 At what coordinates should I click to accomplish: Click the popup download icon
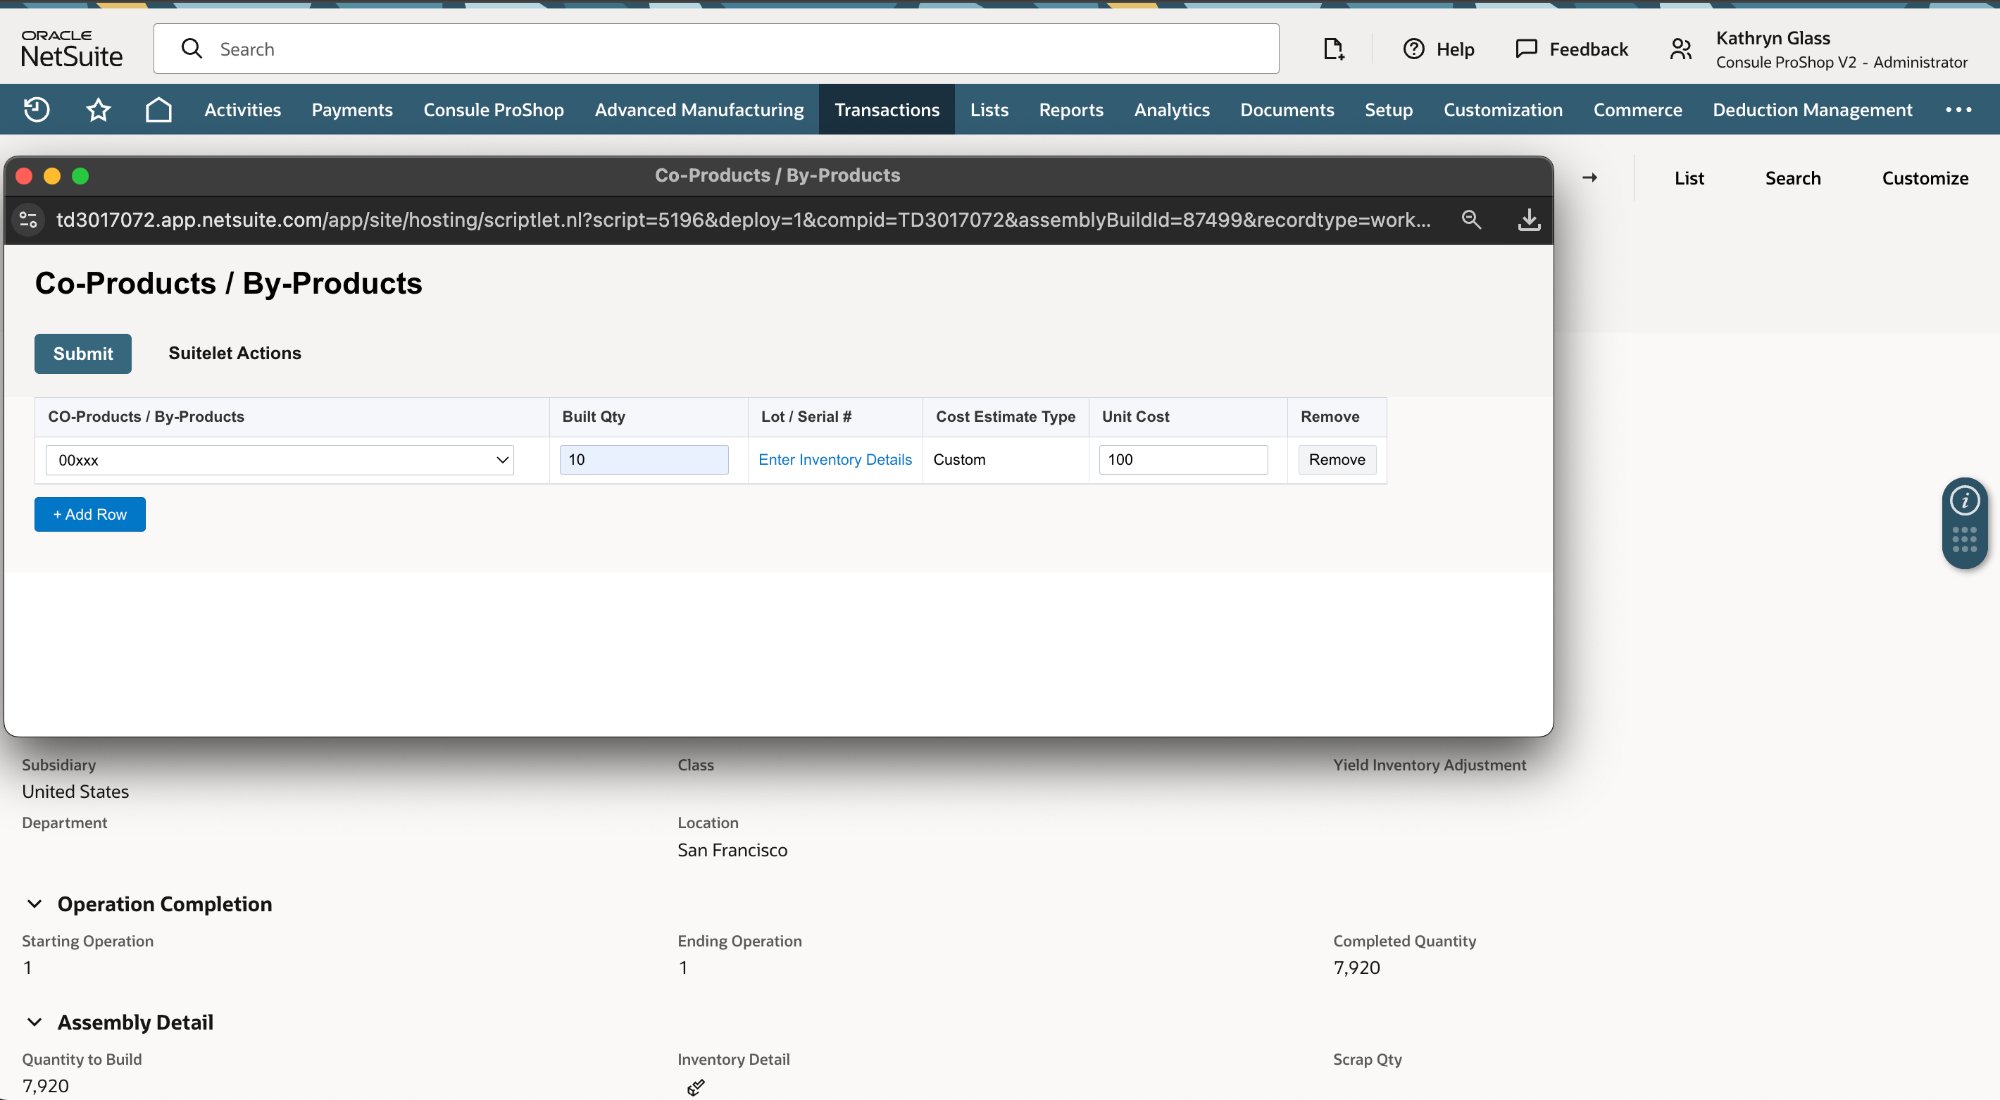coord(1529,219)
